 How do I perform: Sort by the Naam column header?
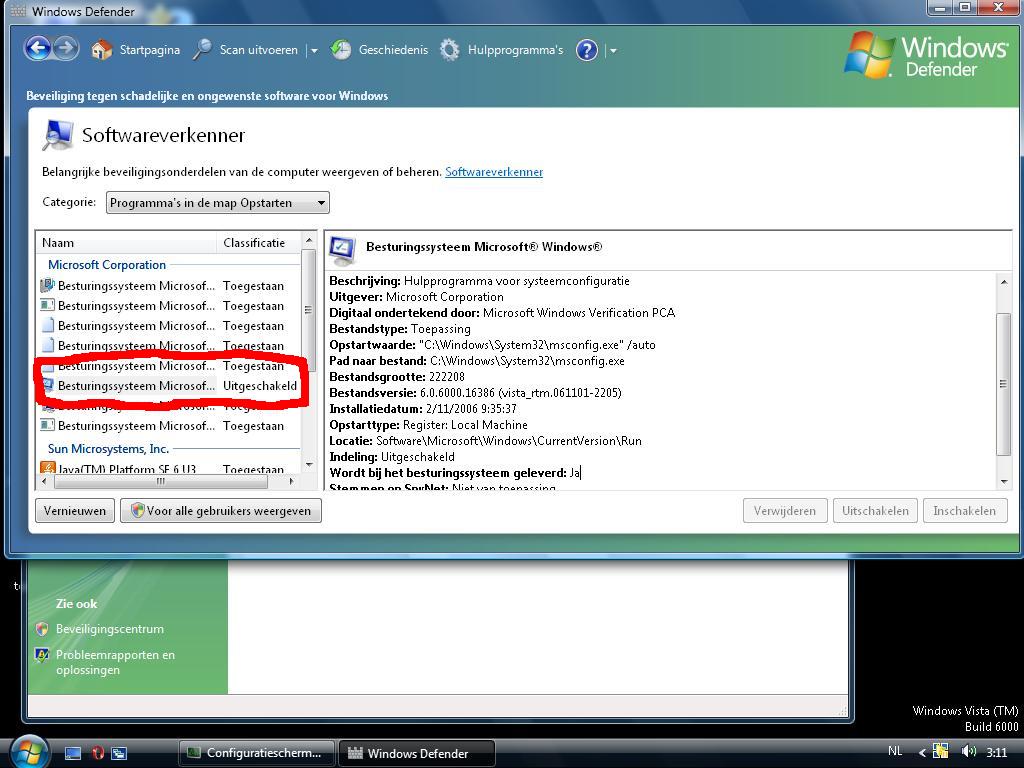(x=126, y=243)
